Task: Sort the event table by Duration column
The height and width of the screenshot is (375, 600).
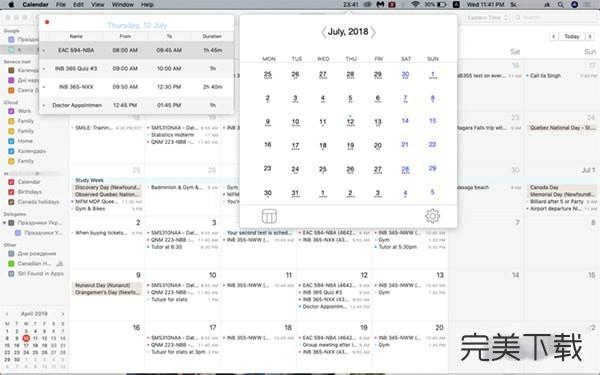Action: pyautogui.click(x=212, y=36)
